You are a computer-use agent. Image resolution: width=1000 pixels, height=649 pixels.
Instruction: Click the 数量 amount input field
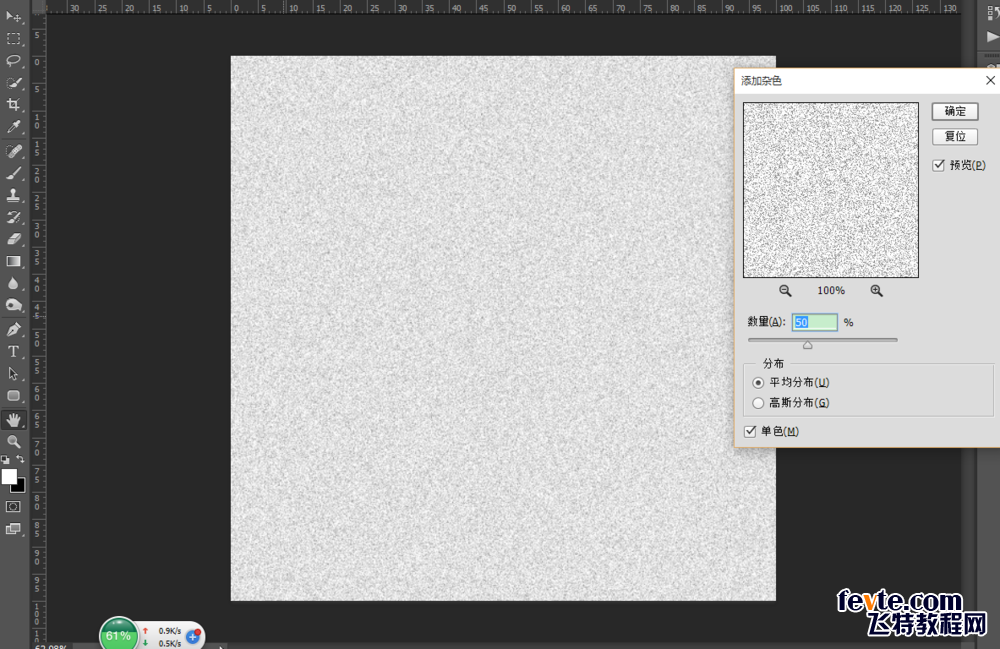pyautogui.click(x=814, y=322)
